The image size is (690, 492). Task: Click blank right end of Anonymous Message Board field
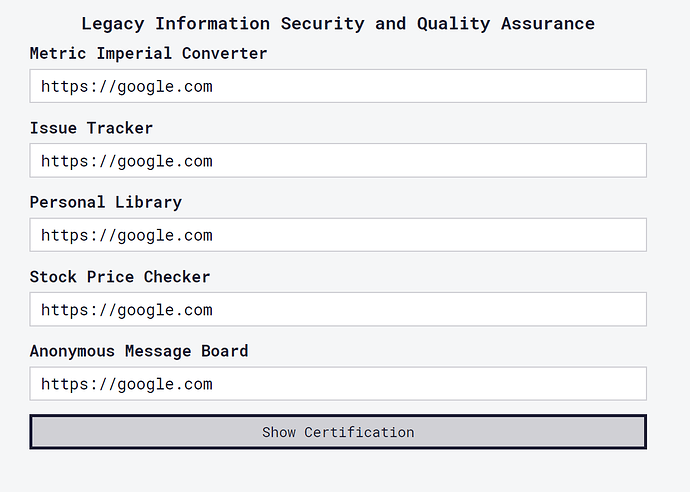click(x=600, y=383)
